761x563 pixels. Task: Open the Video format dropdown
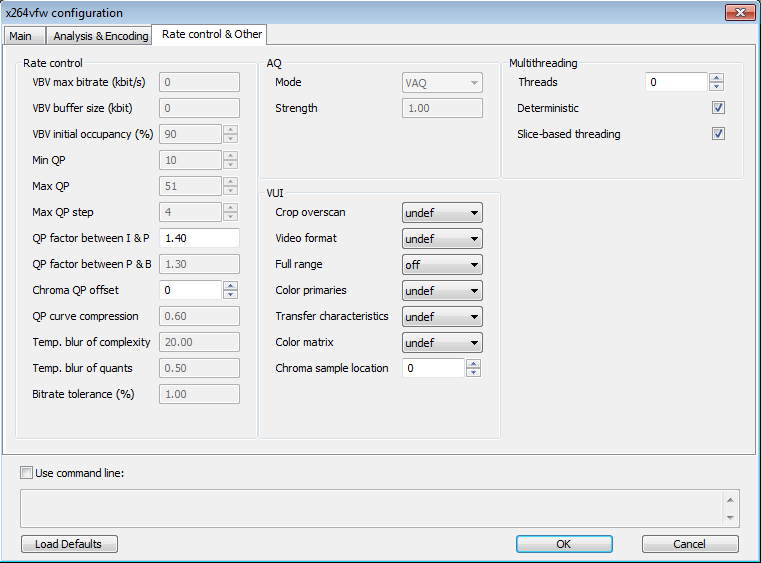click(x=442, y=239)
